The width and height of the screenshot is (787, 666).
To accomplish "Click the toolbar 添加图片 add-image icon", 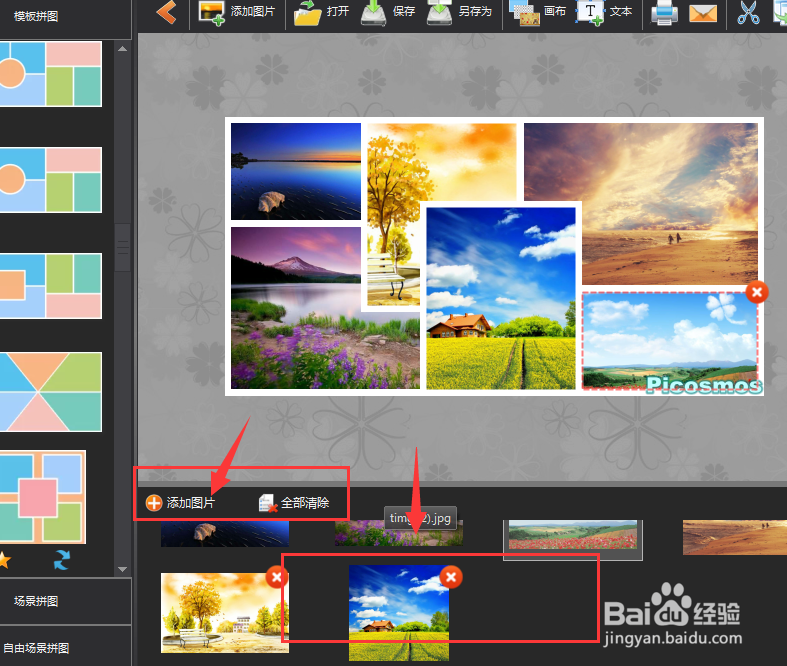I will (211, 13).
